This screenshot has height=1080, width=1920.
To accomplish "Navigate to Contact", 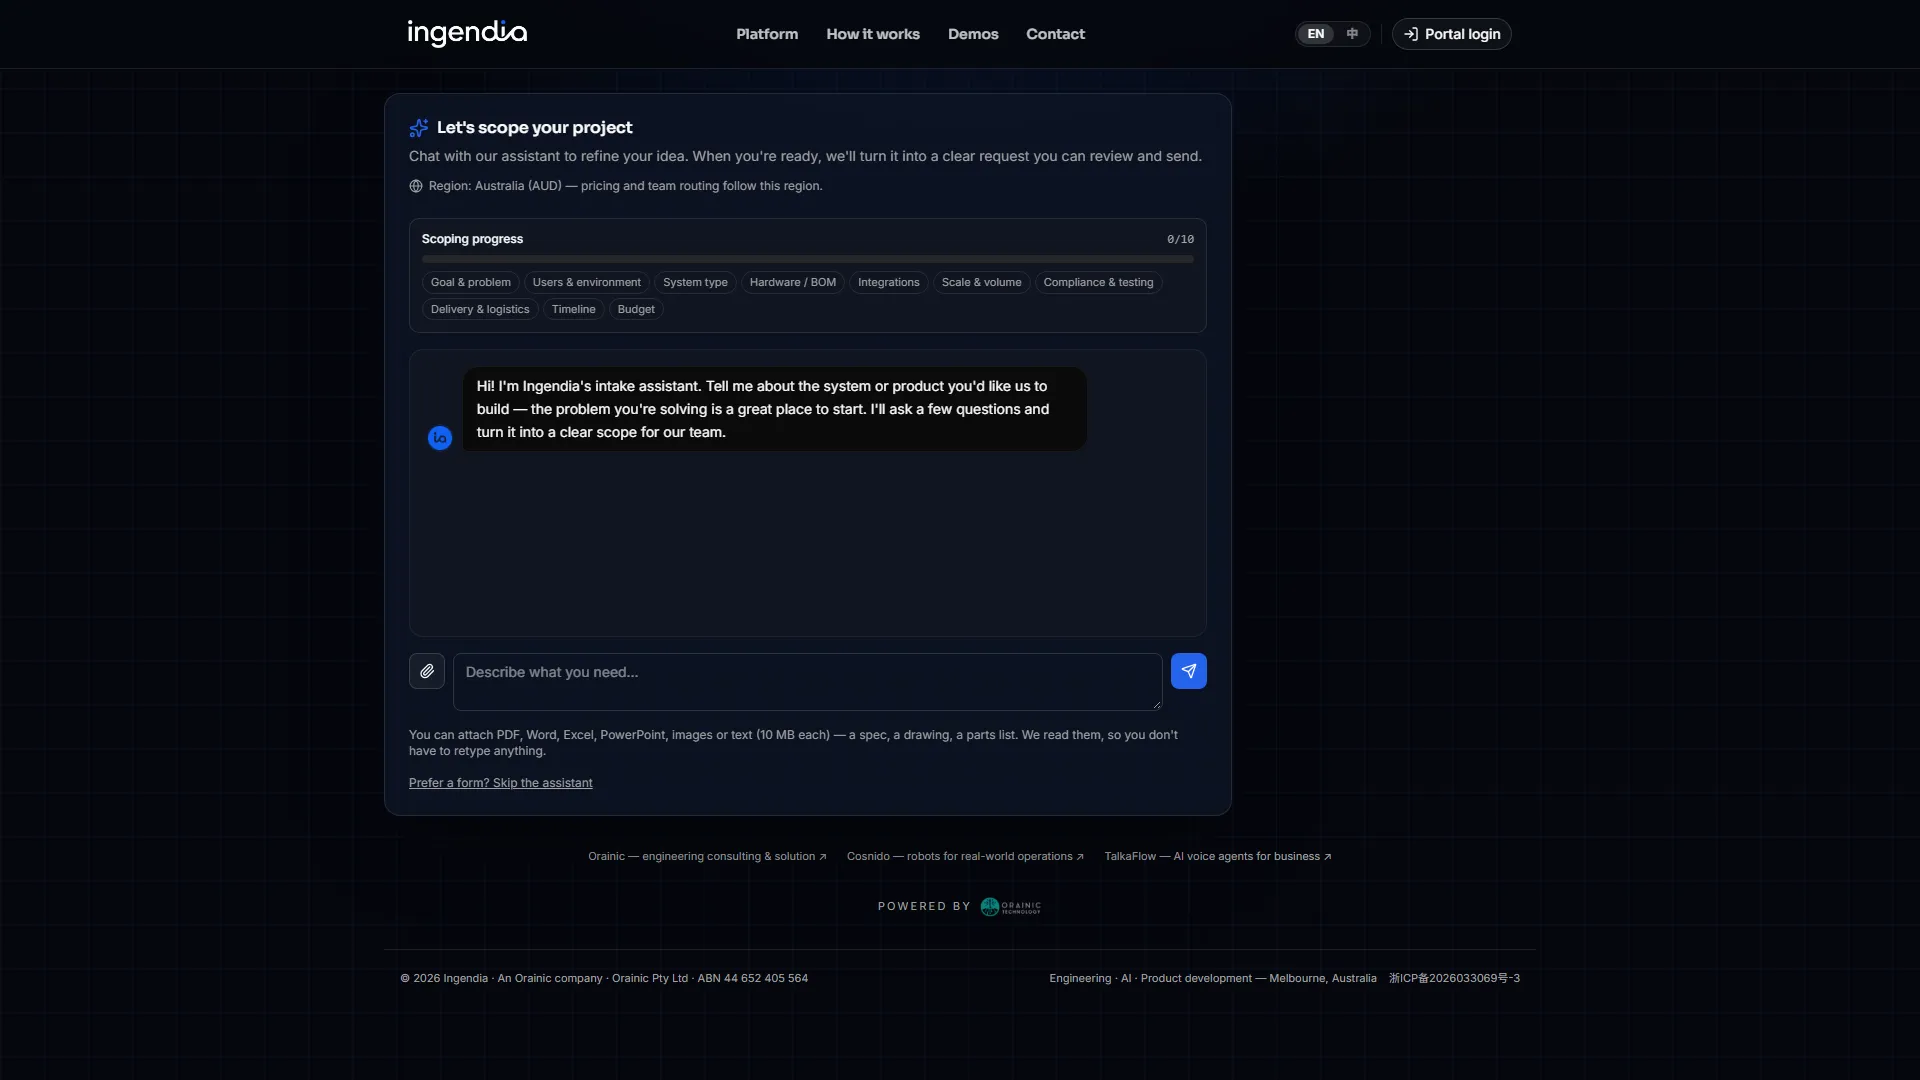I will pos(1055,34).
